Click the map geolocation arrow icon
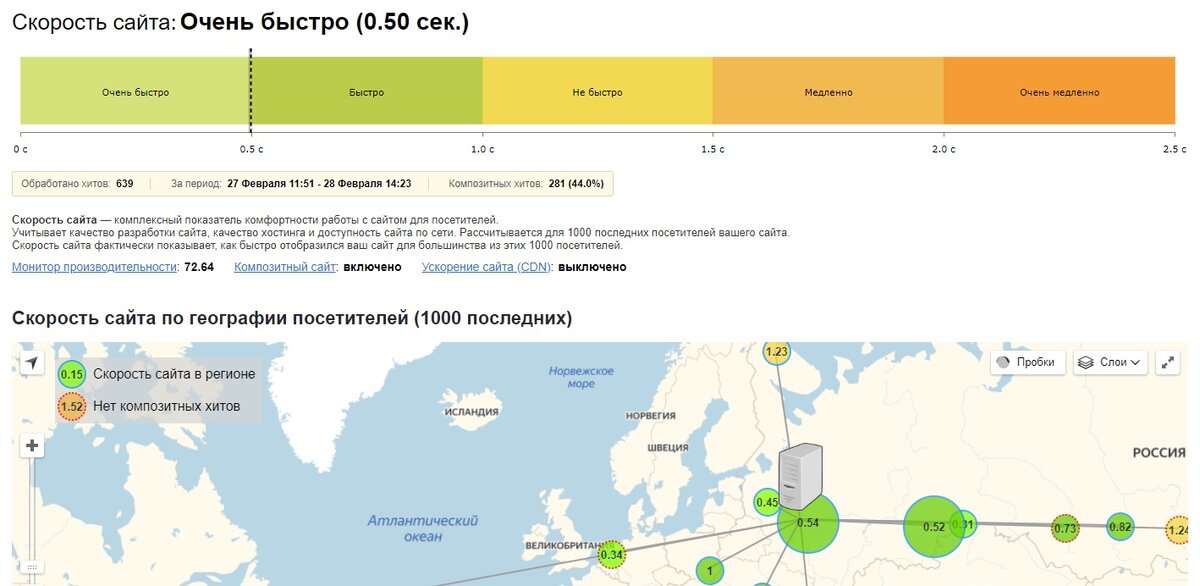Image resolution: width=1200 pixels, height=586 pixels. [32, 363]
